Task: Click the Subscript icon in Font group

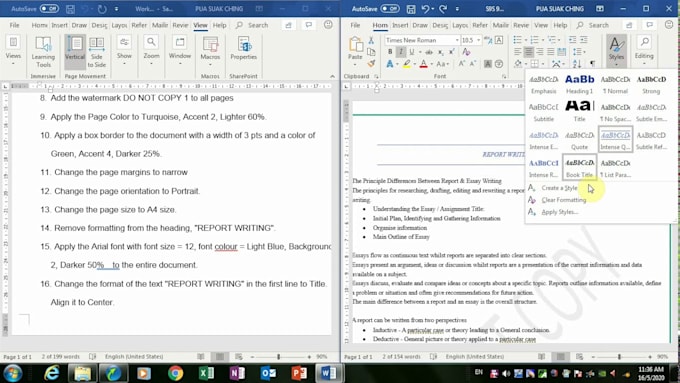Action: coord(441,52)
